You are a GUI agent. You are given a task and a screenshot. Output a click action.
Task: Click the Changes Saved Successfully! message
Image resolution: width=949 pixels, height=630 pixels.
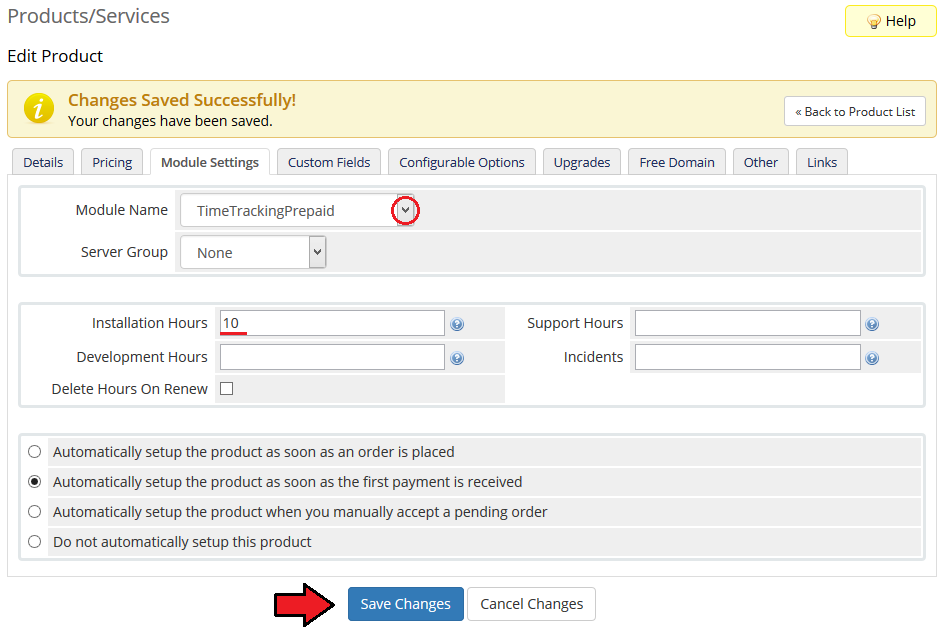pos(182,100)
